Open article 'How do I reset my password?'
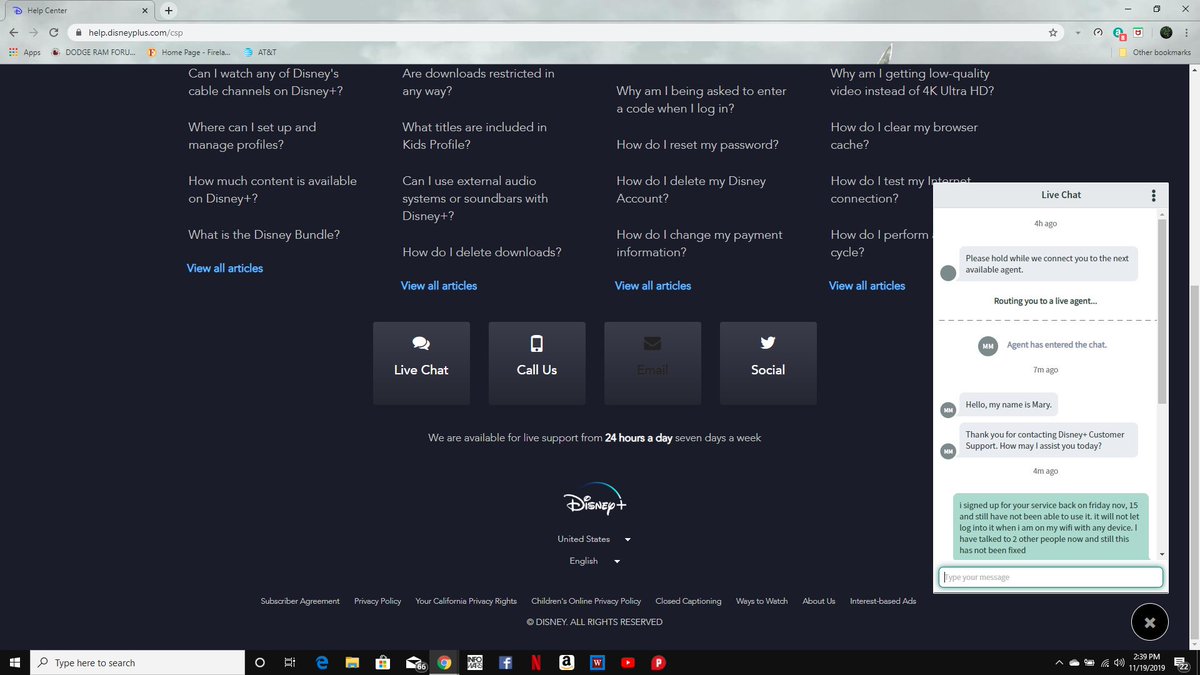The width and height of the screenshot is (1200, 675). coord(697,145)
